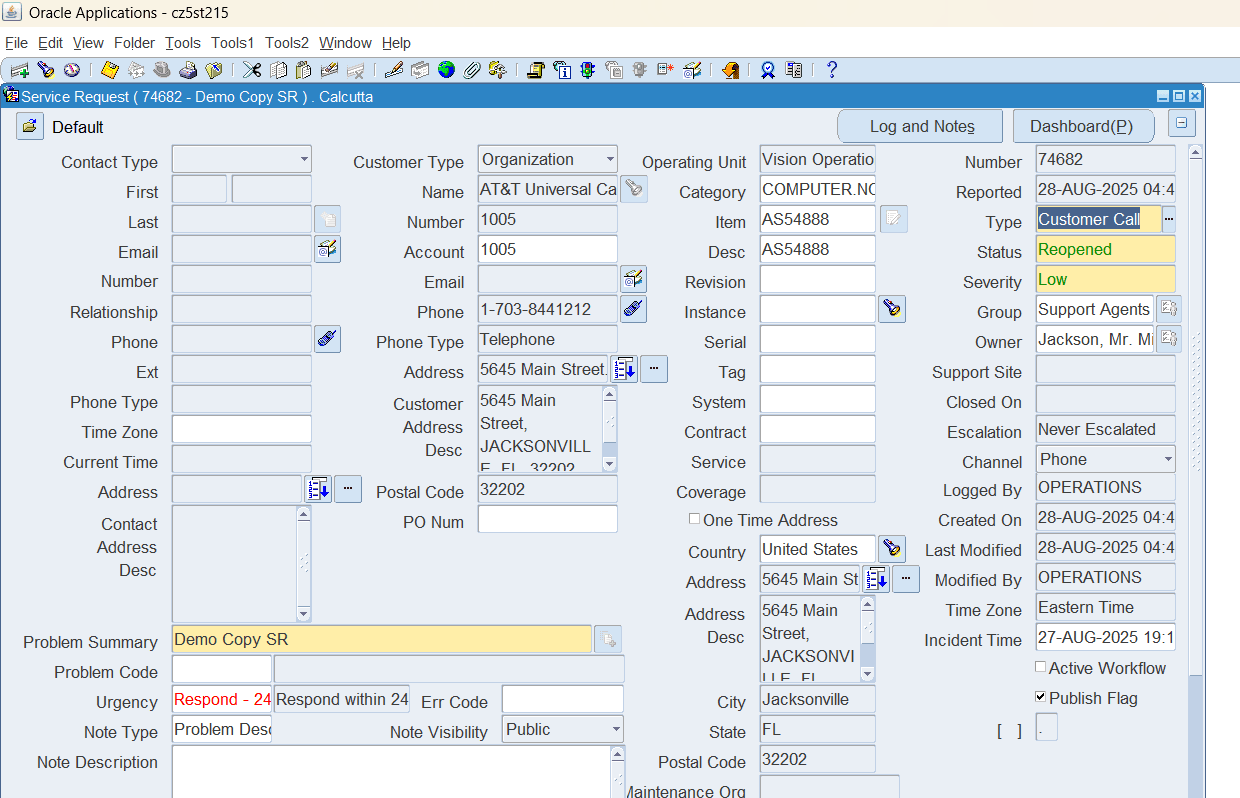
Task: Click the Dashboard(P) button
Action: point(1082,126)
